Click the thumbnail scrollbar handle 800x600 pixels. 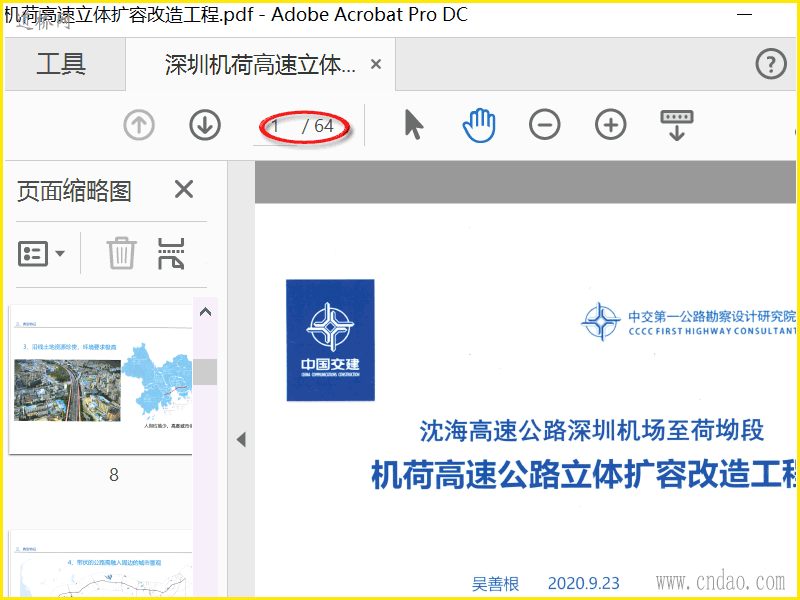pos(205,371)
